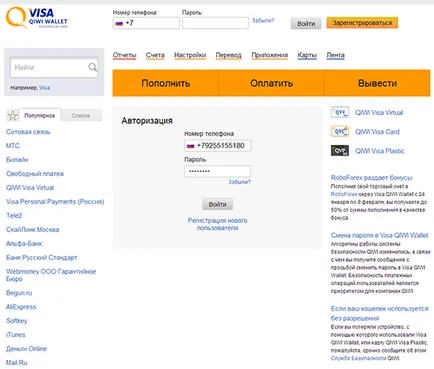
Task: Click the header Войти button
Action: (306, 23)
